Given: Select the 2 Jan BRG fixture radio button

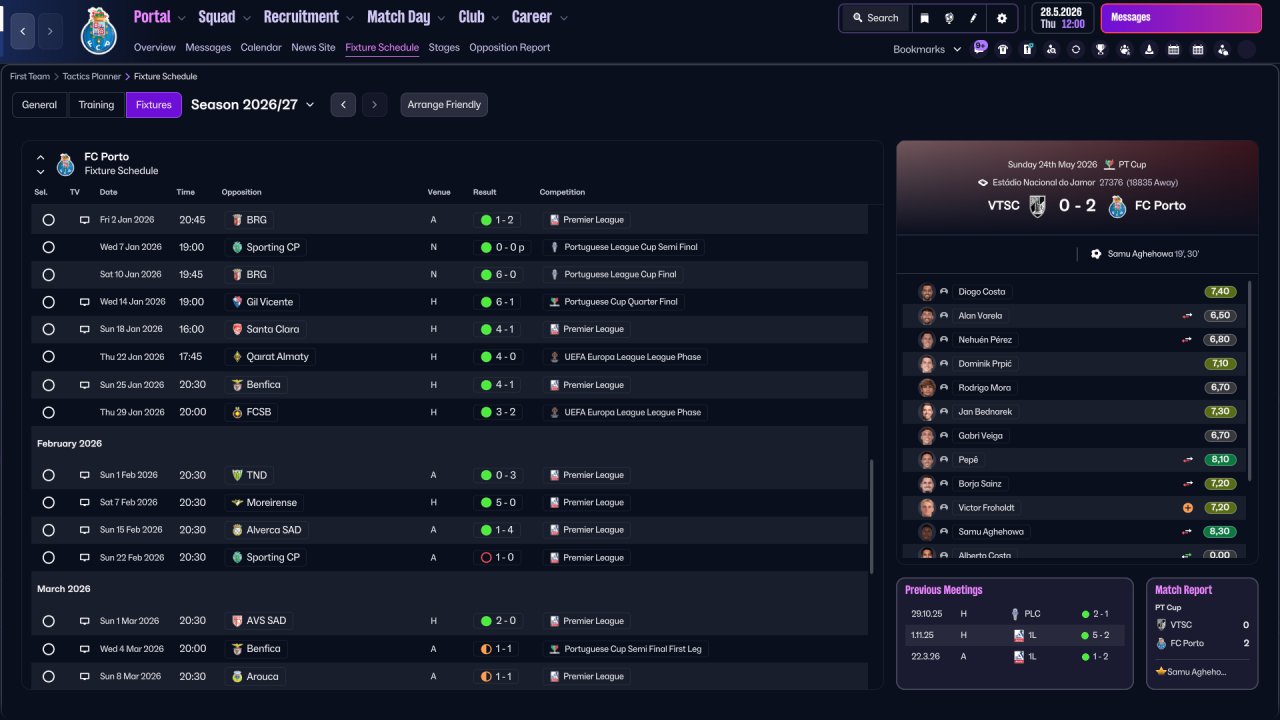Looking at the screenshot, I should click(x=48, y=220).
